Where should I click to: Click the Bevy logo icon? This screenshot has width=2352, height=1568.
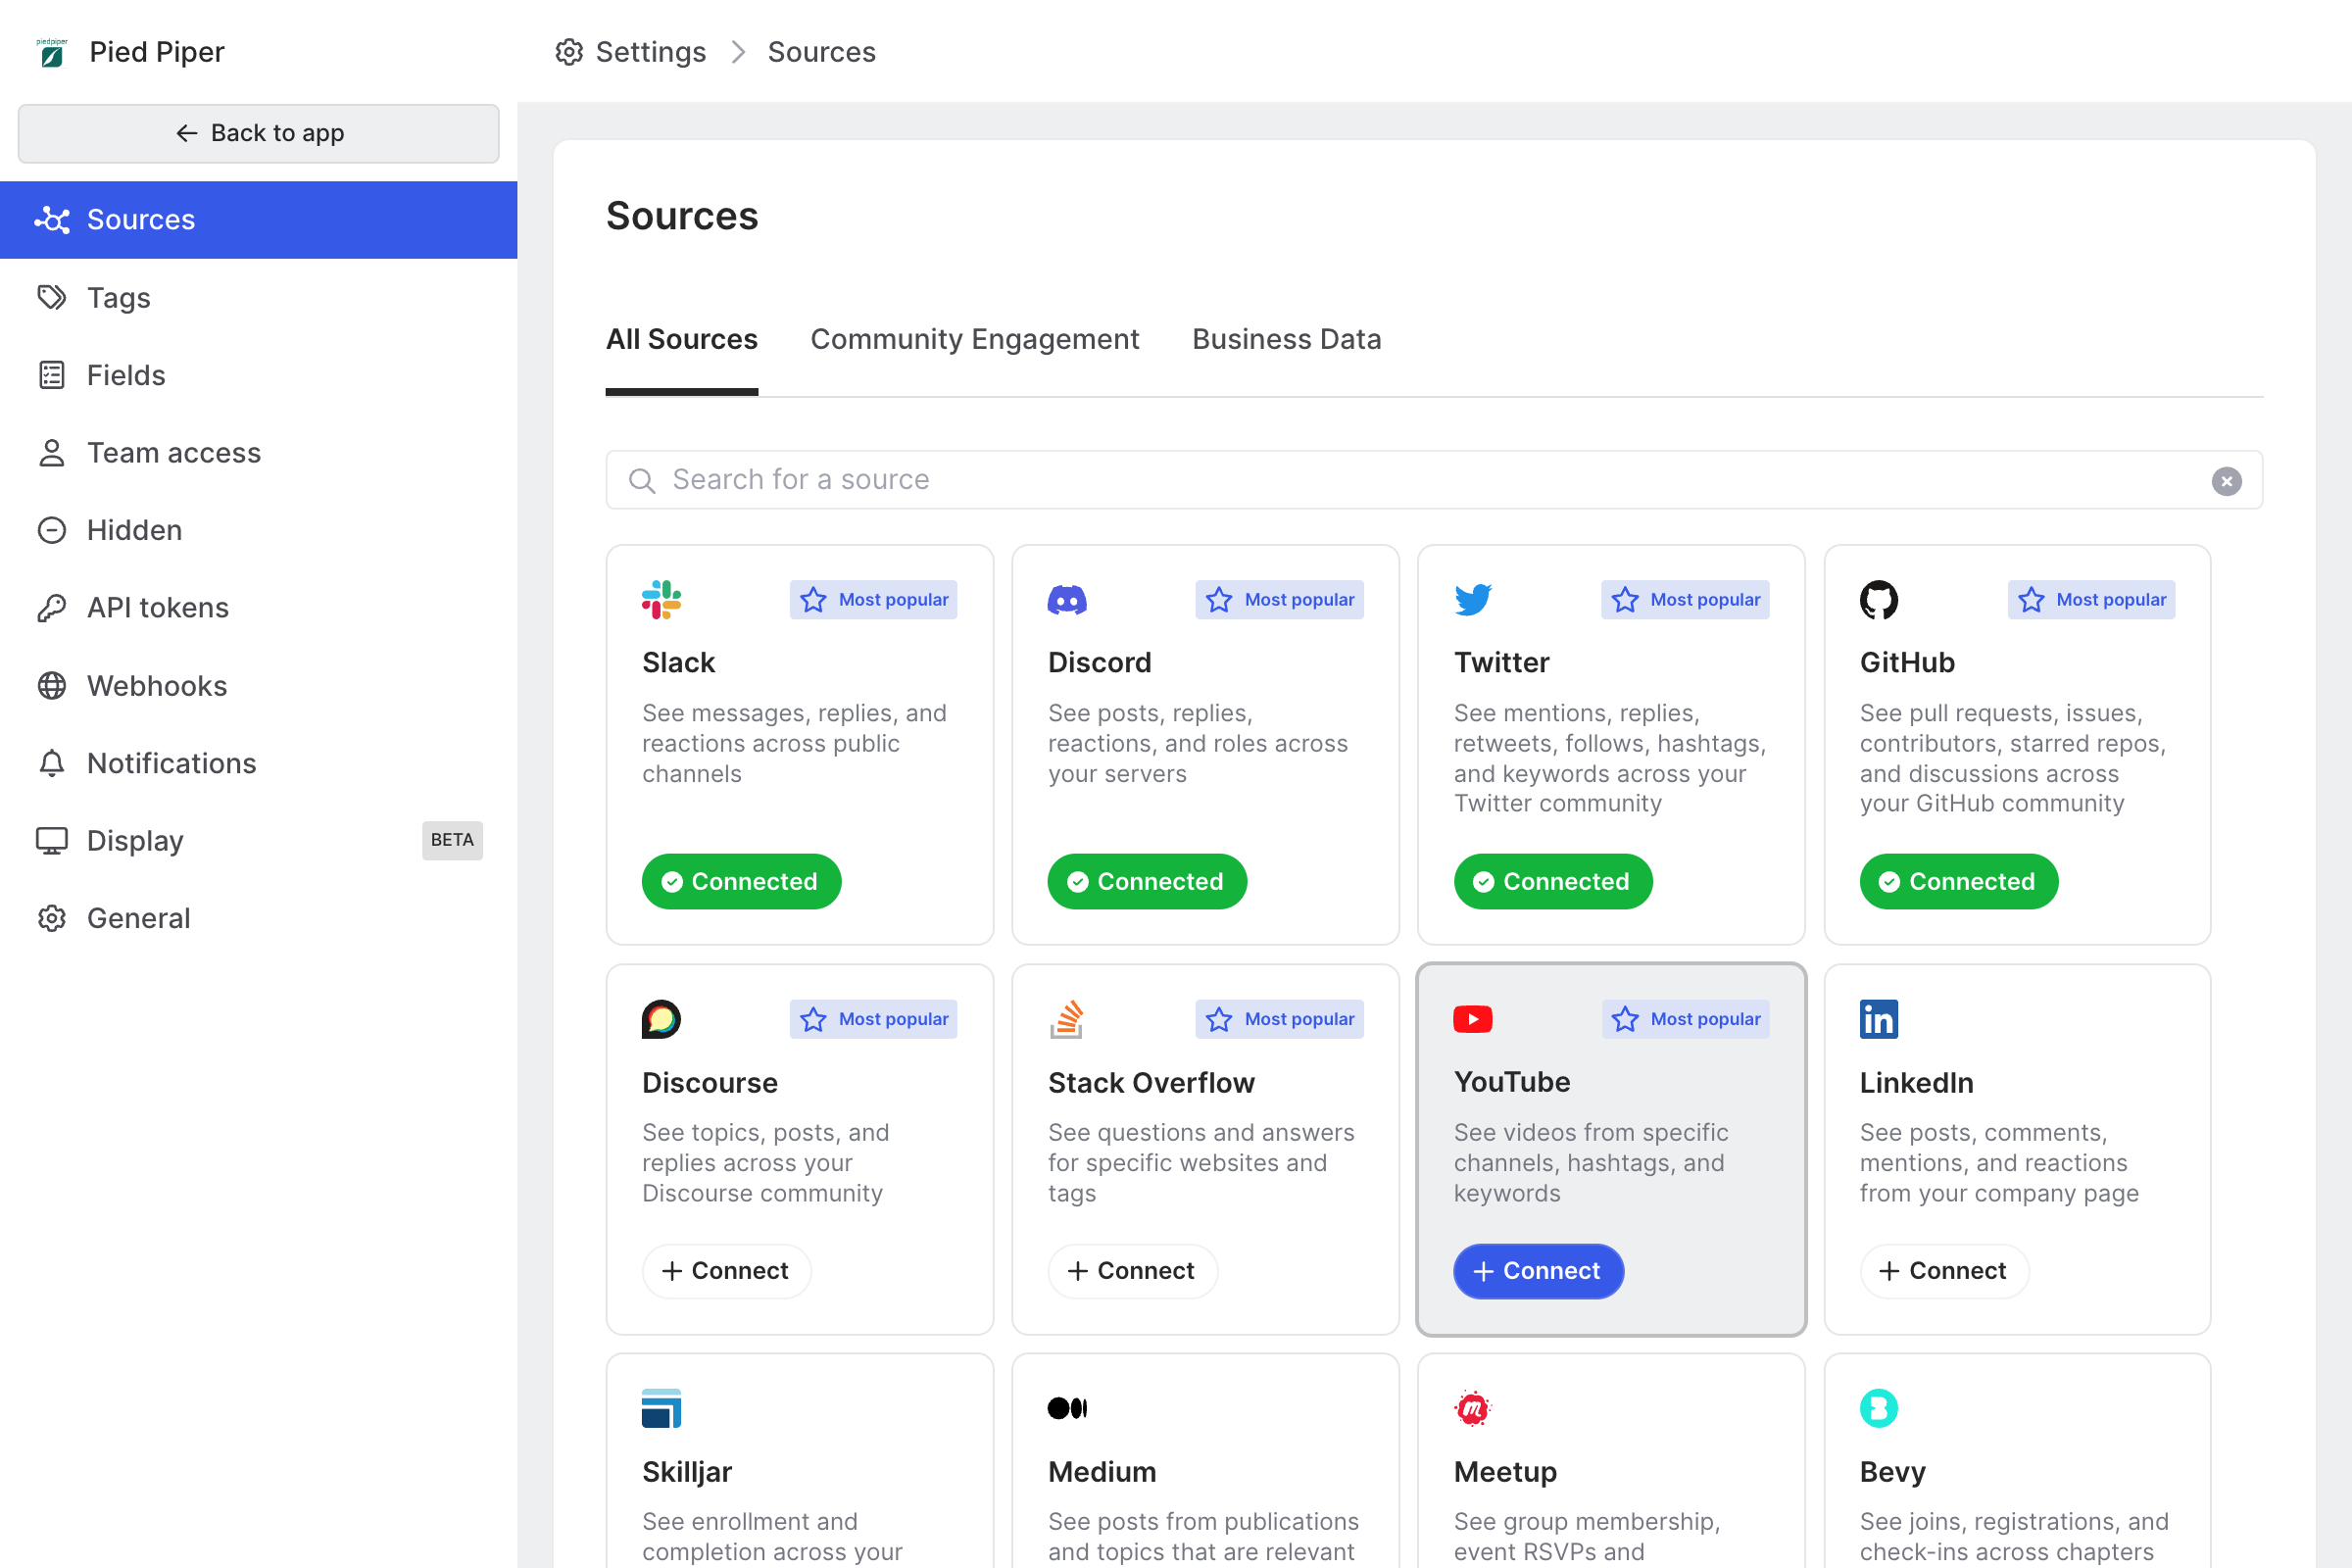[x=1879, y=1408]
